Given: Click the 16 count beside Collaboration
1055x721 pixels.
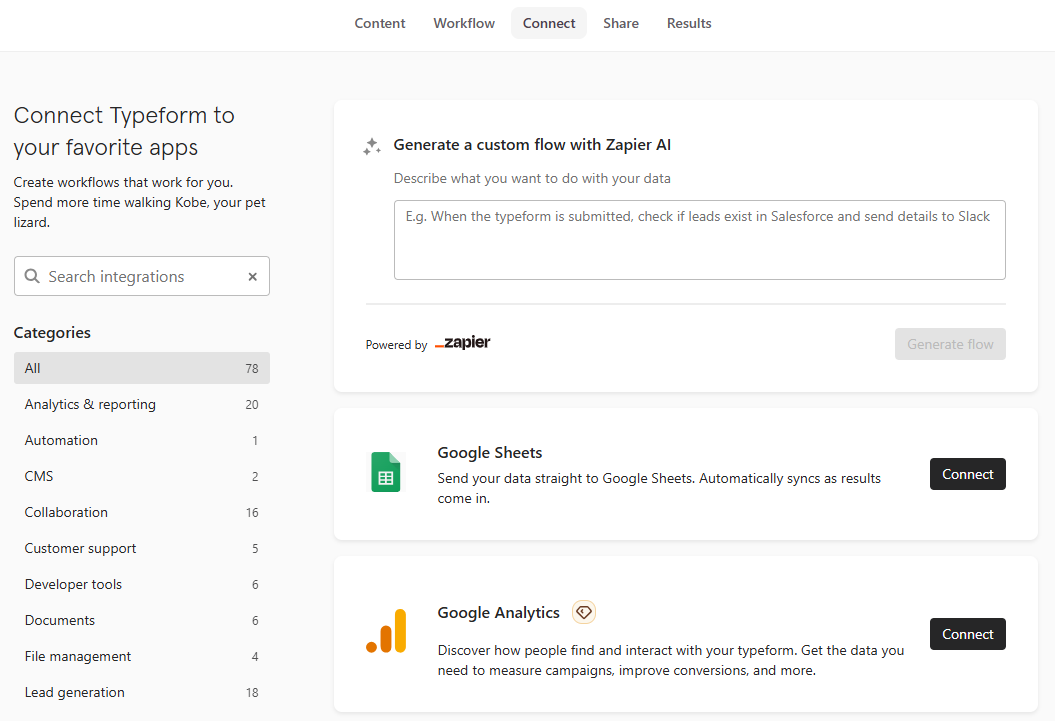Looking at the screenshot, I should [252, 513].
